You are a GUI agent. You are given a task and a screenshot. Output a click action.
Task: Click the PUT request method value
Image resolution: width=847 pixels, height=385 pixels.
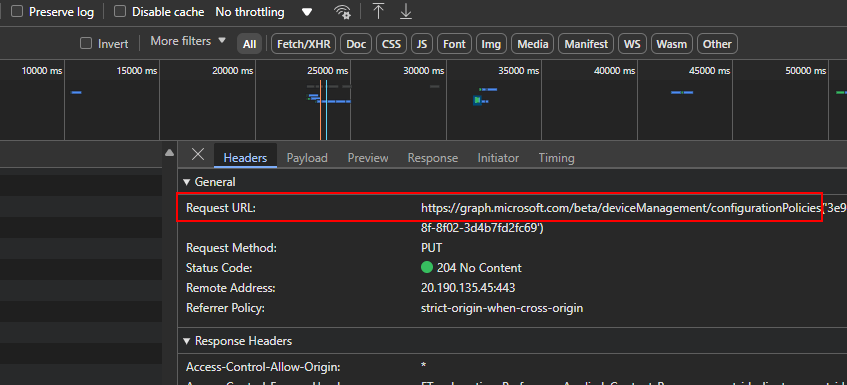point(431,248)
